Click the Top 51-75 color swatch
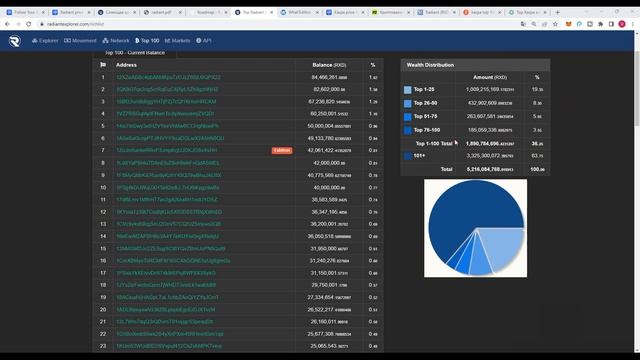The height and width of the screenshot is (360, 640). pos(407,117)
